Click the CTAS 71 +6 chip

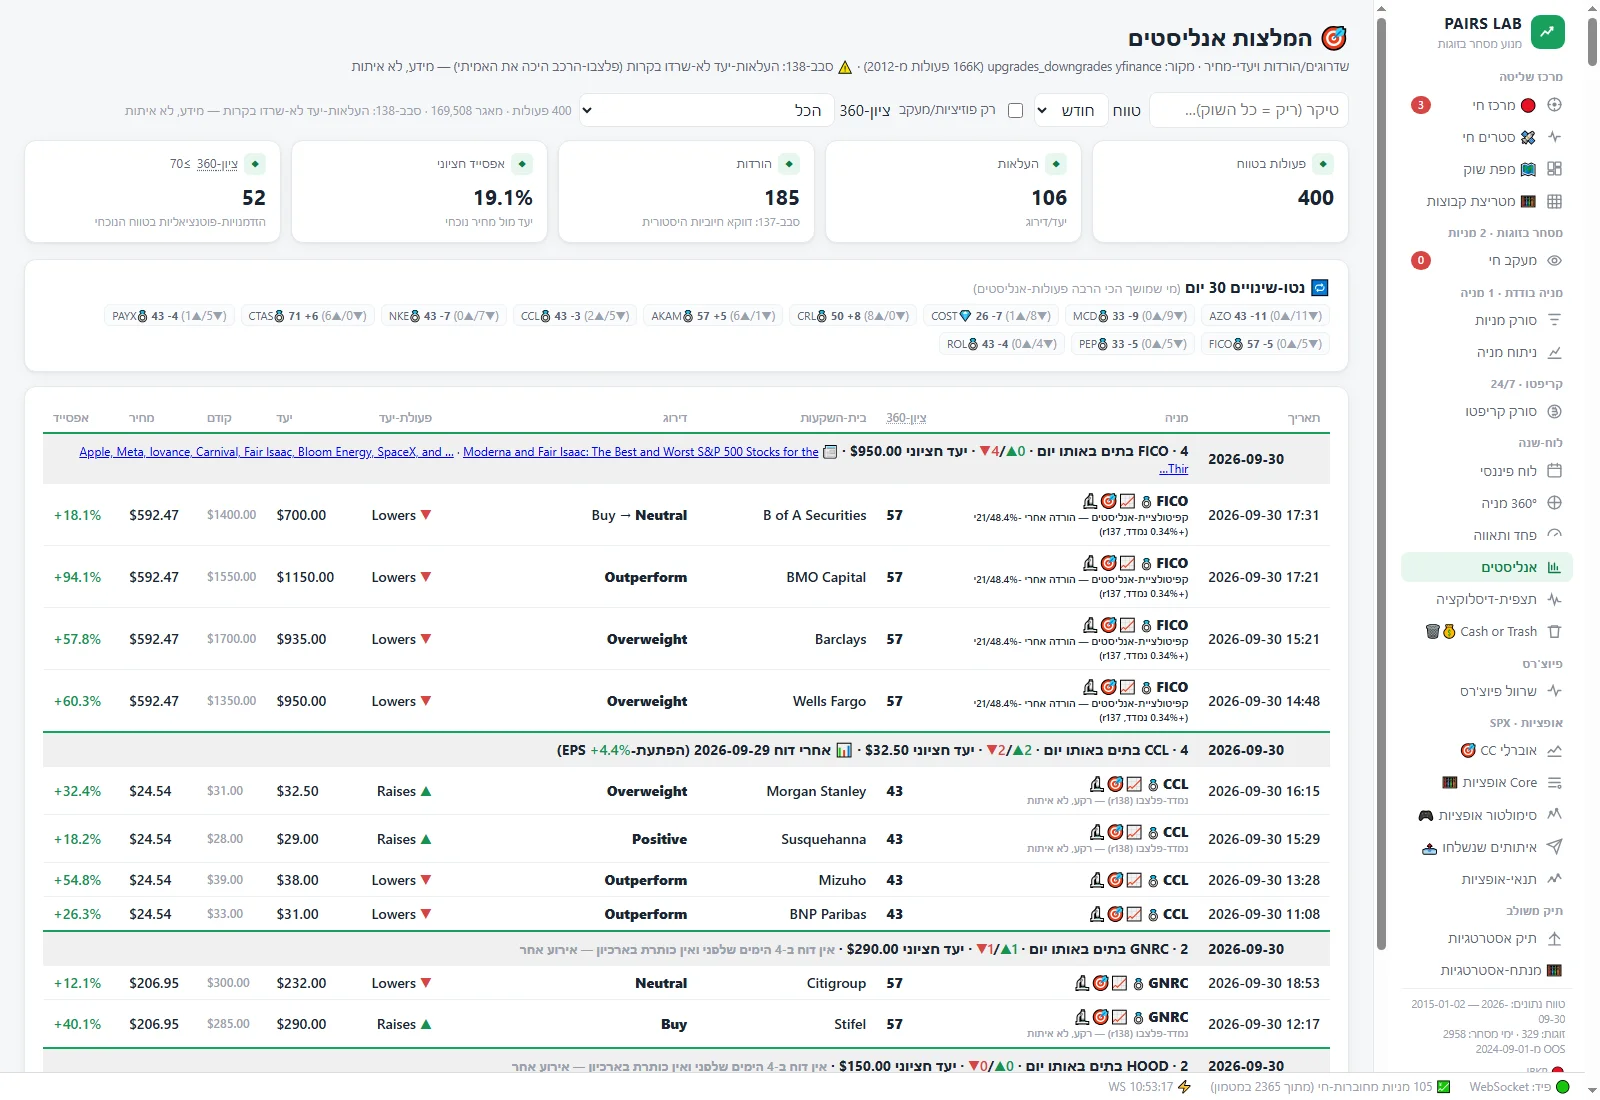[x=307, y=316]
